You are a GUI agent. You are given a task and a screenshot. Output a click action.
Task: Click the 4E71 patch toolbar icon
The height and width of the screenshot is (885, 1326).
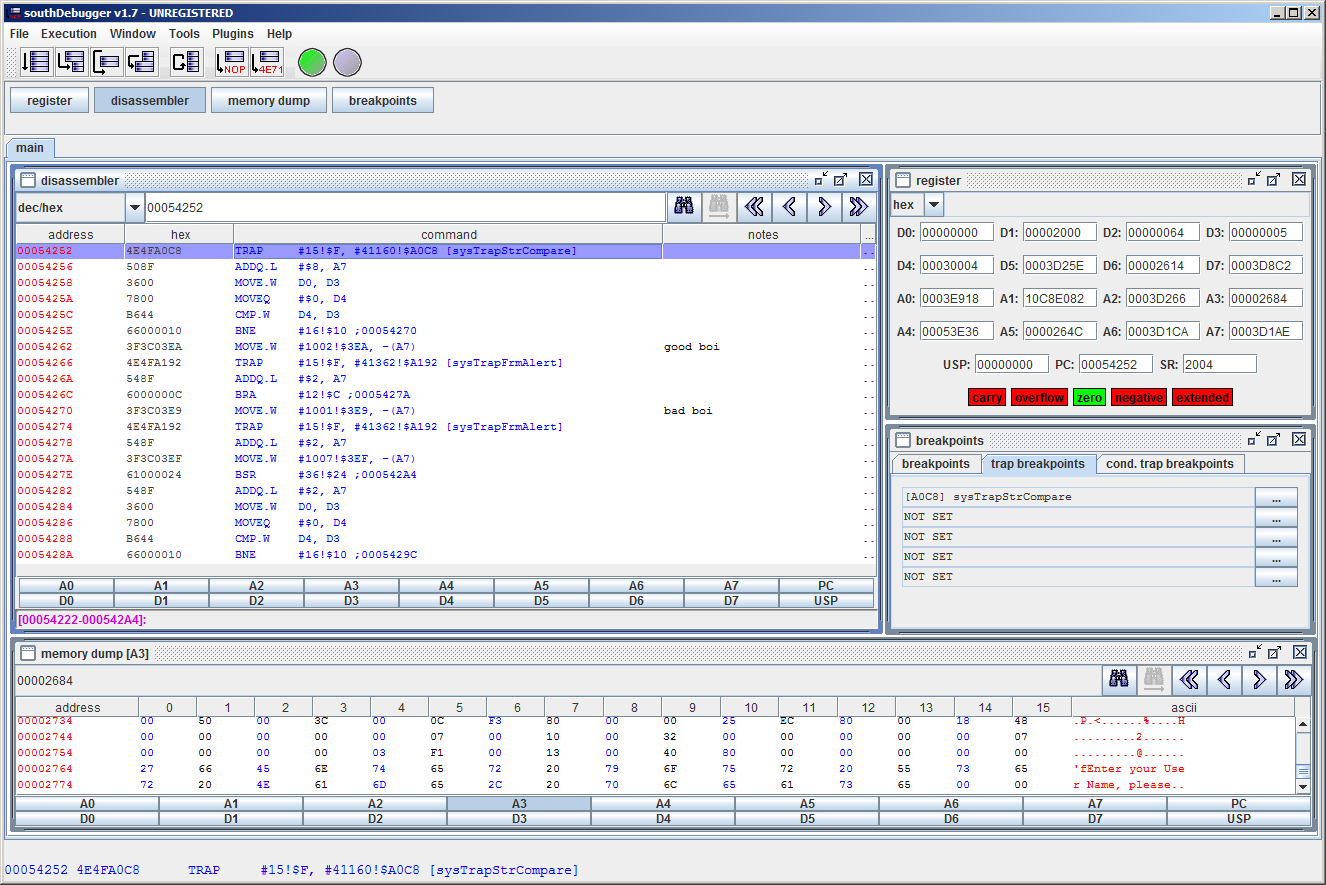[x=267, y=62]
